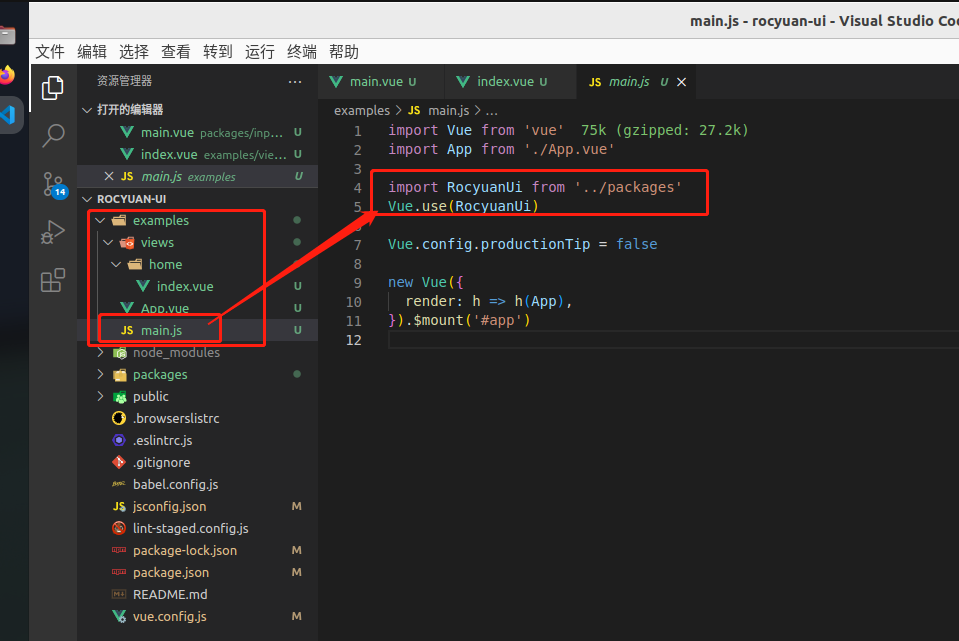Click package-lock.json npm icon
959x641 pixels.
[119, 550]
